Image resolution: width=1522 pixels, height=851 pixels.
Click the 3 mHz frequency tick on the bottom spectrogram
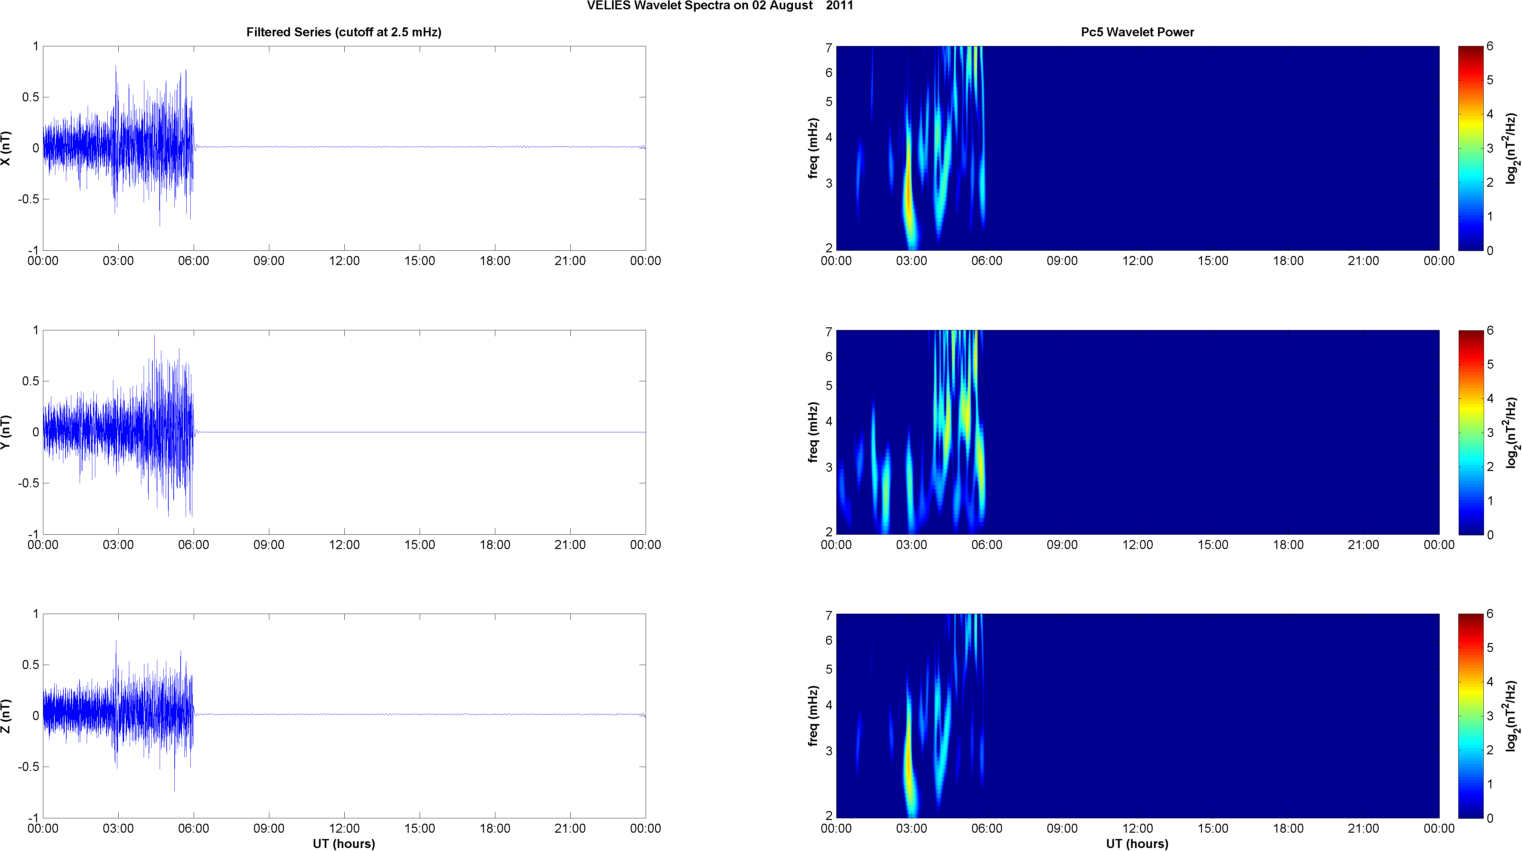[829, 751]
